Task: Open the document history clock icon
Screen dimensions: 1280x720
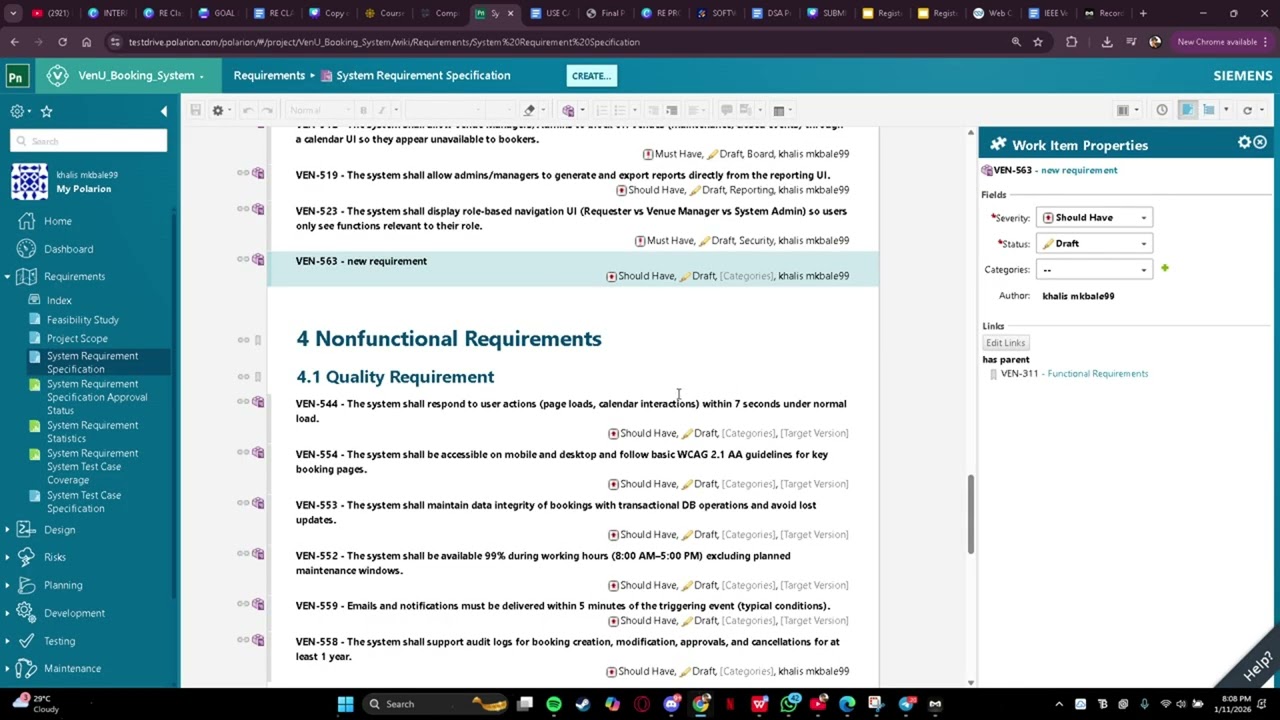Action: (1162, 110)
